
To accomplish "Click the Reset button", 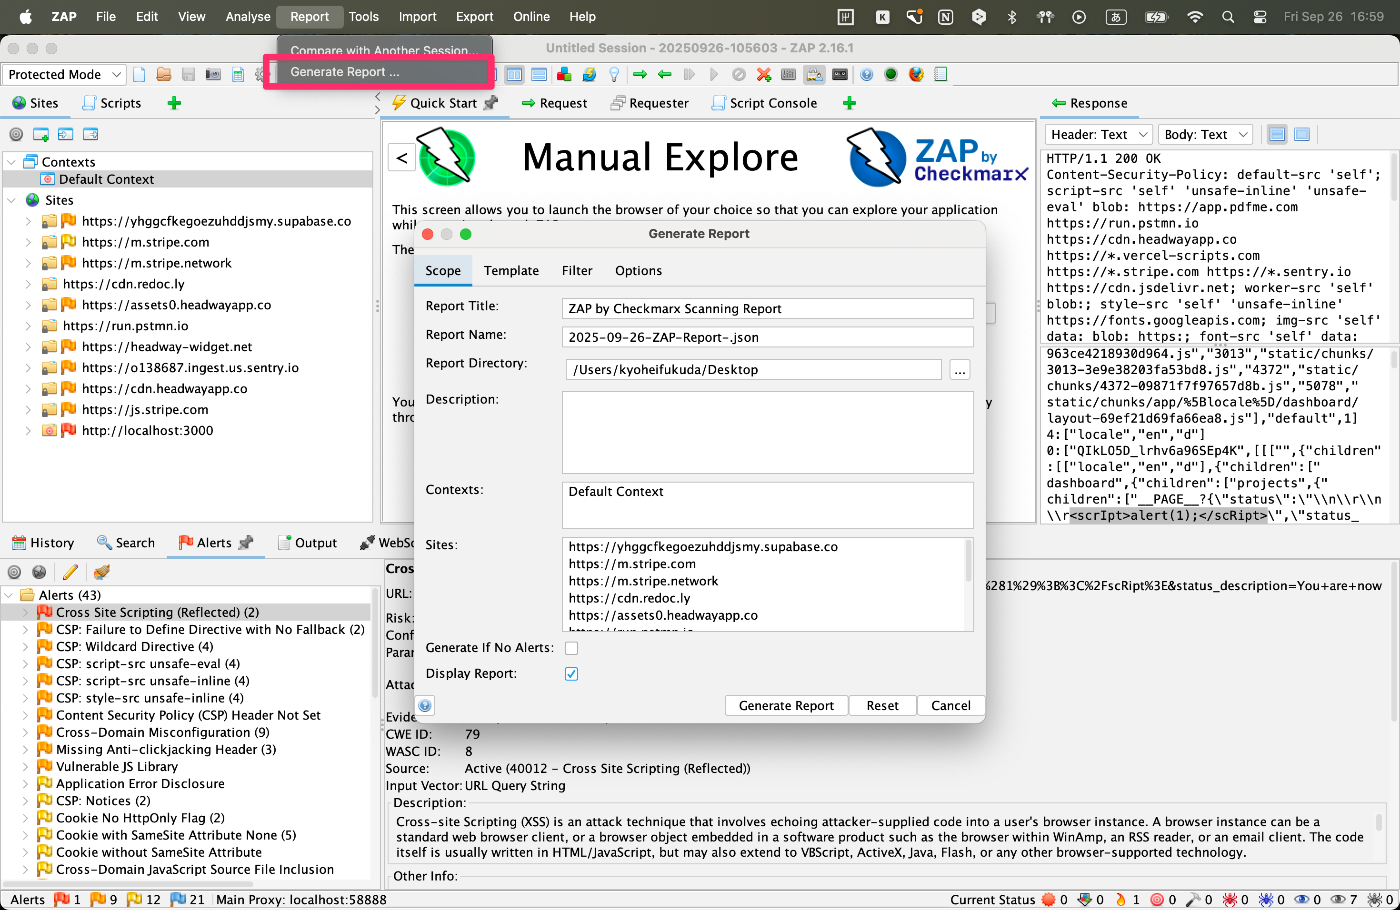I will [882, 706].
